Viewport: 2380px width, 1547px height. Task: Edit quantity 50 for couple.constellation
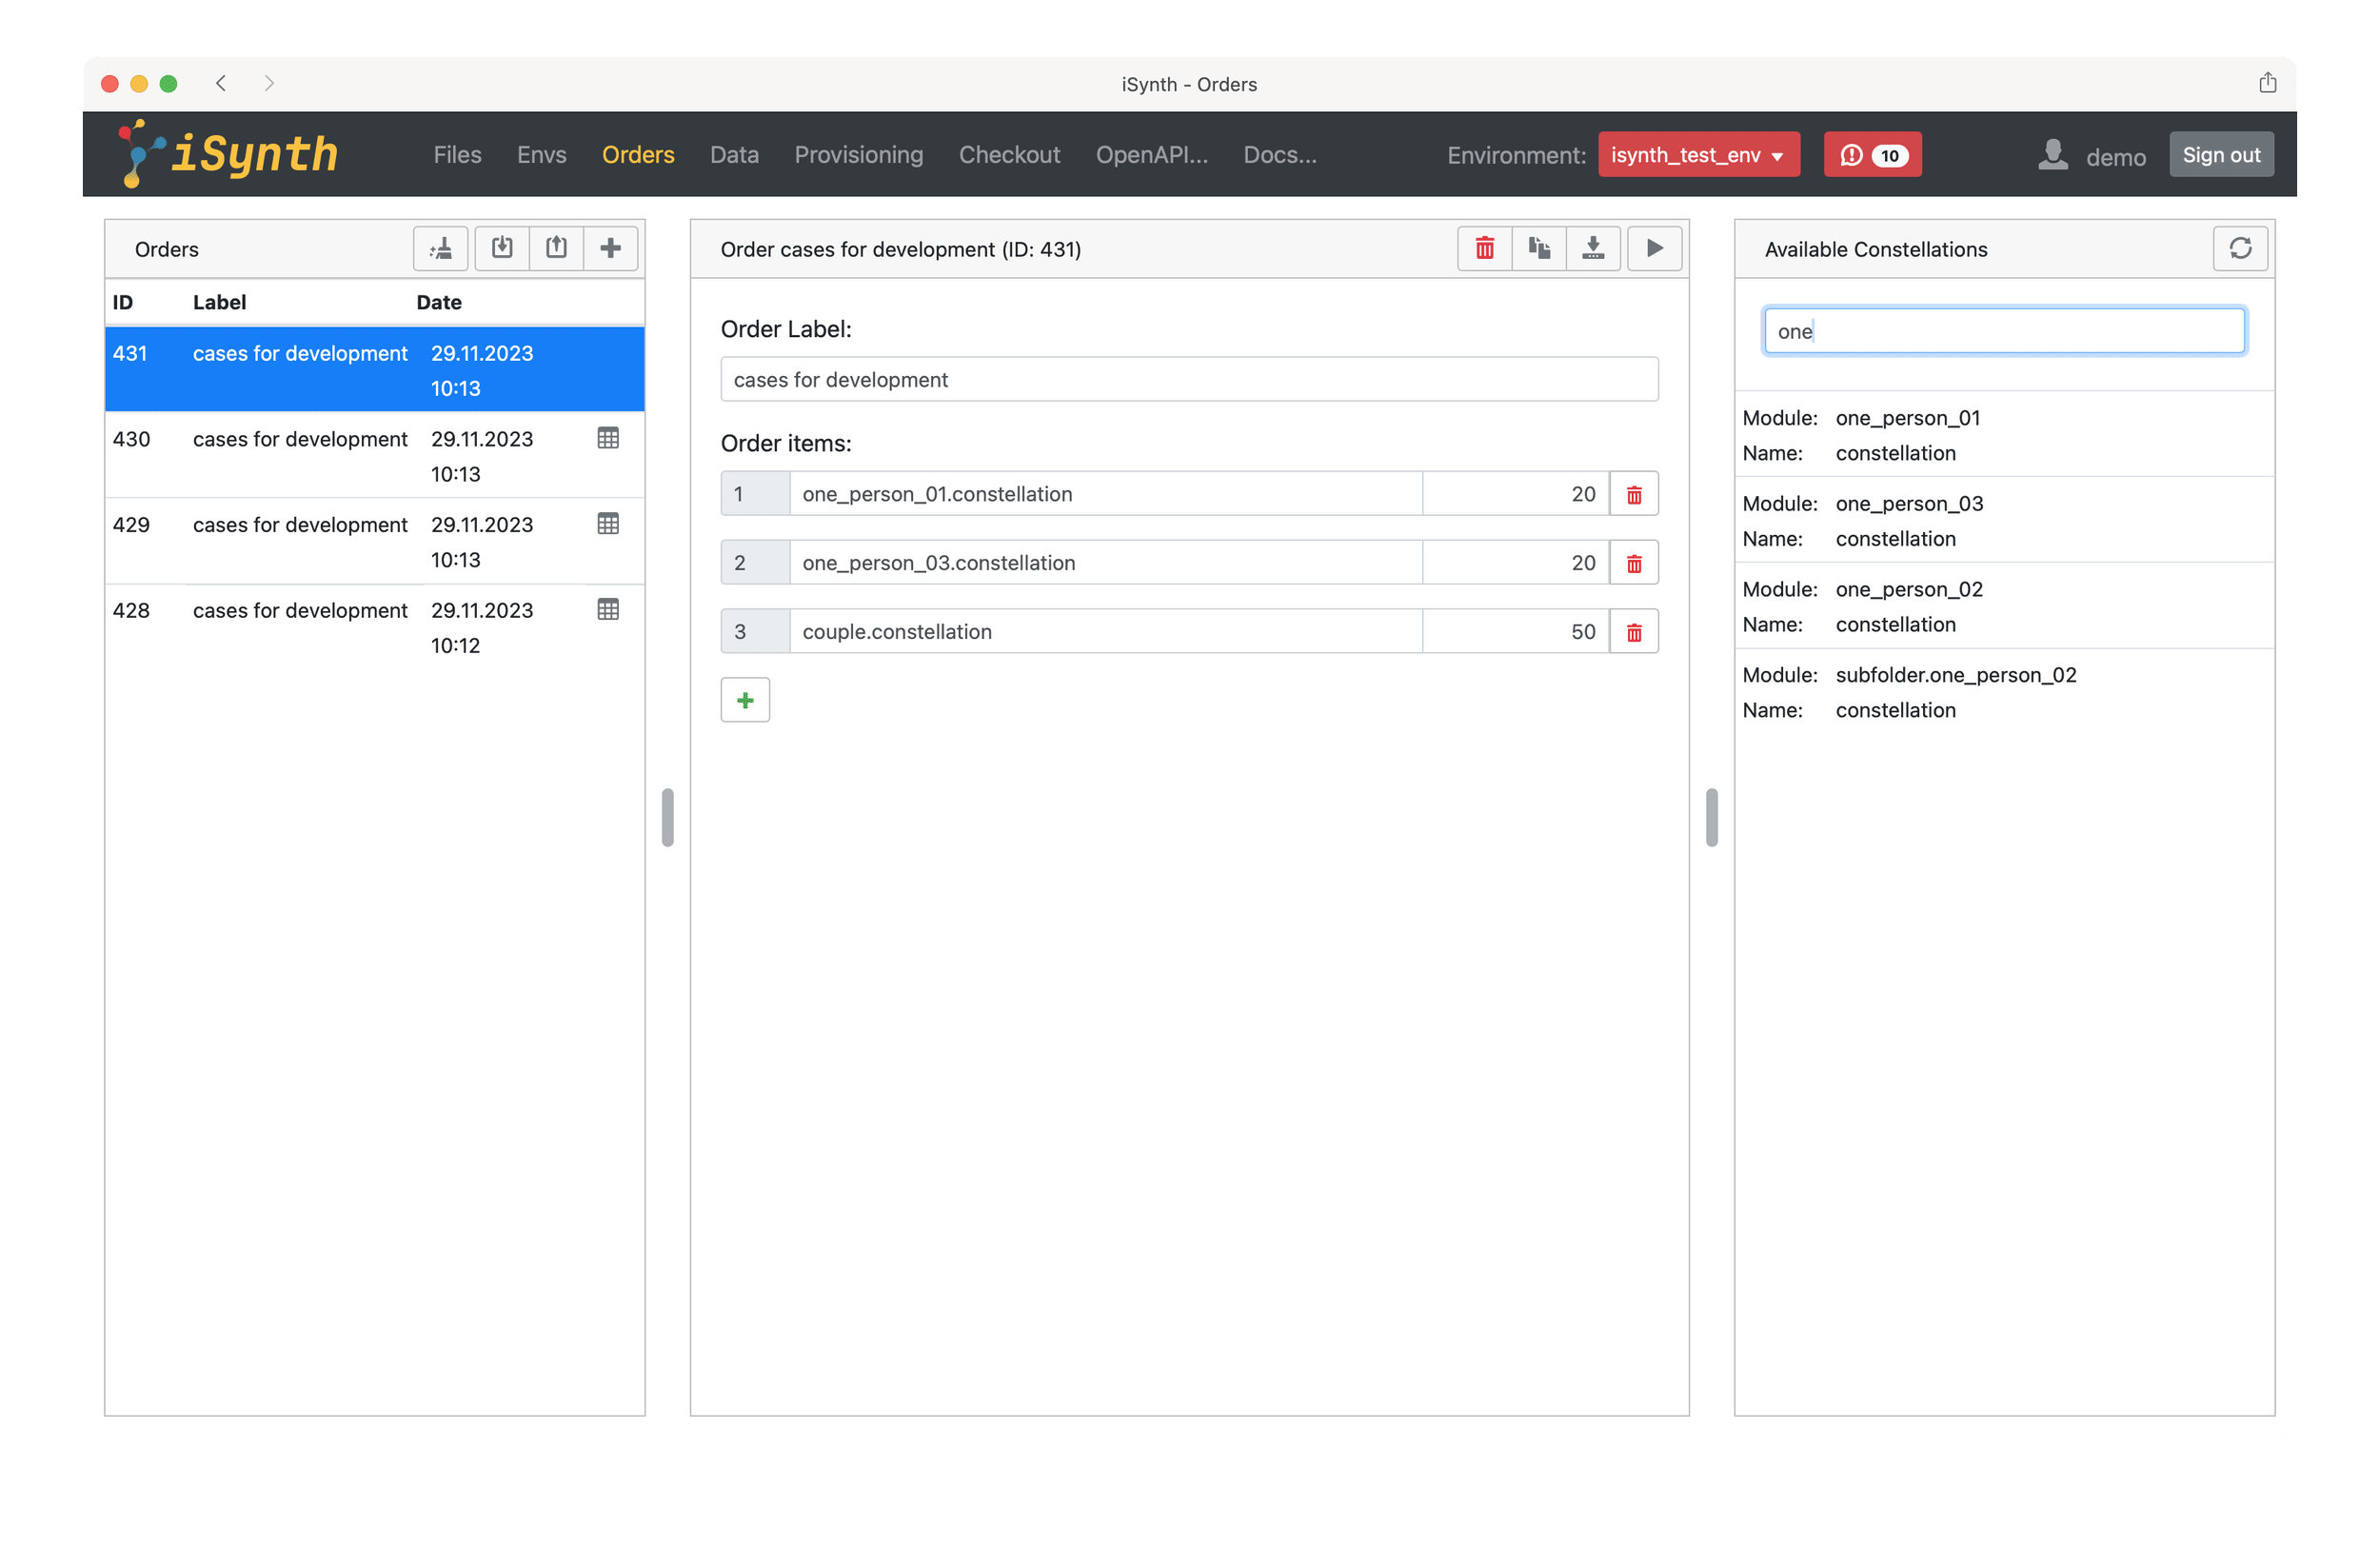pos(1515,632)
